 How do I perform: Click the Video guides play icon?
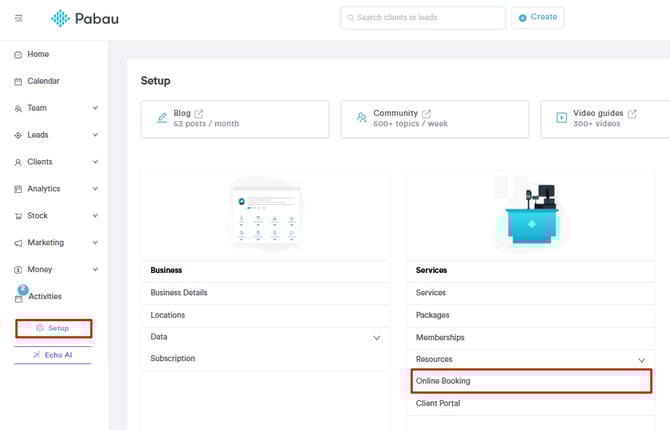pos(561,118)
